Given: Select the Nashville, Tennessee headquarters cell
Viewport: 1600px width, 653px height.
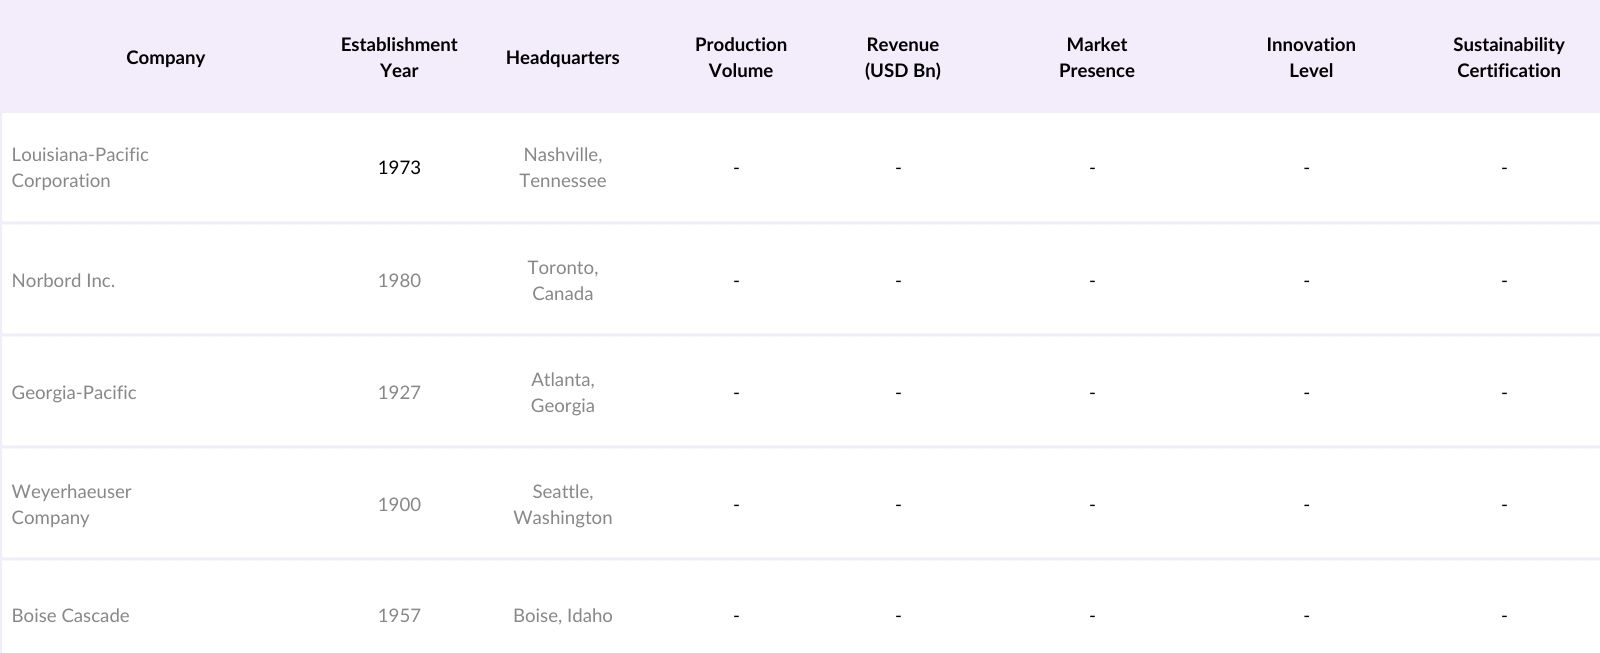Looking at the screenshot, I should click(562, 167).
